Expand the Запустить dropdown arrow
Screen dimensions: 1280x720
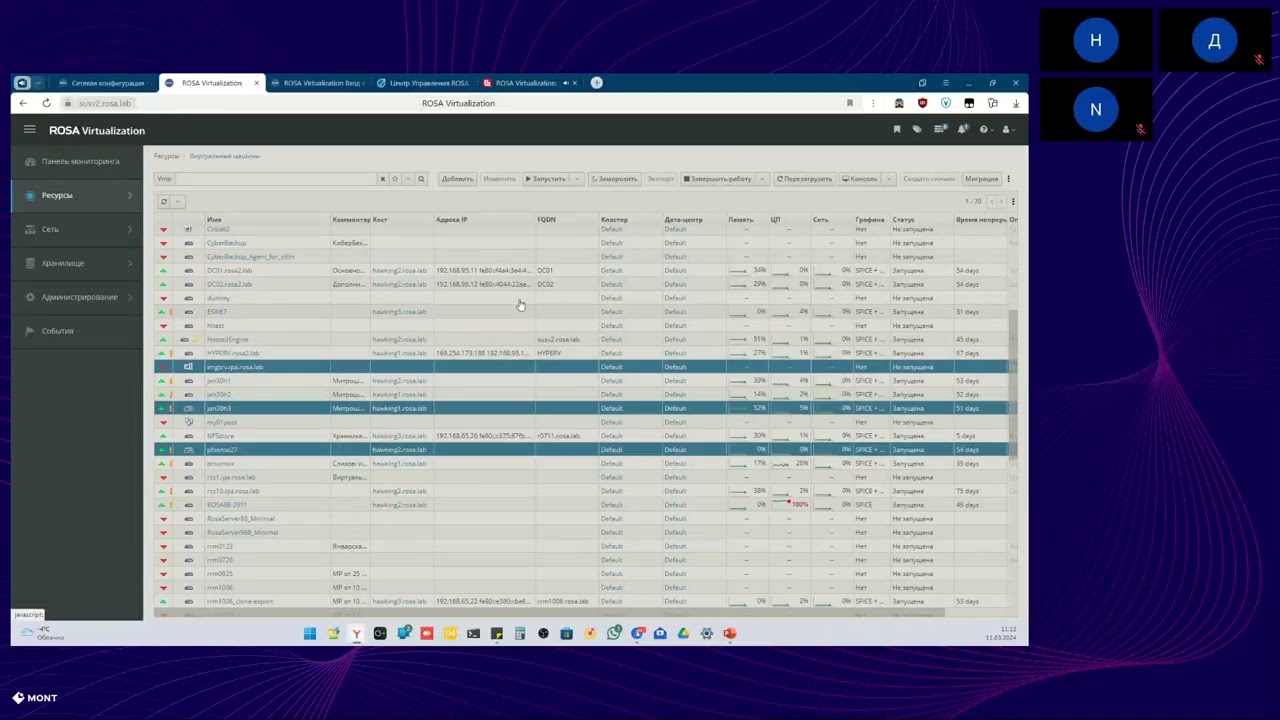pyautogui.click(x=577, y=179)
